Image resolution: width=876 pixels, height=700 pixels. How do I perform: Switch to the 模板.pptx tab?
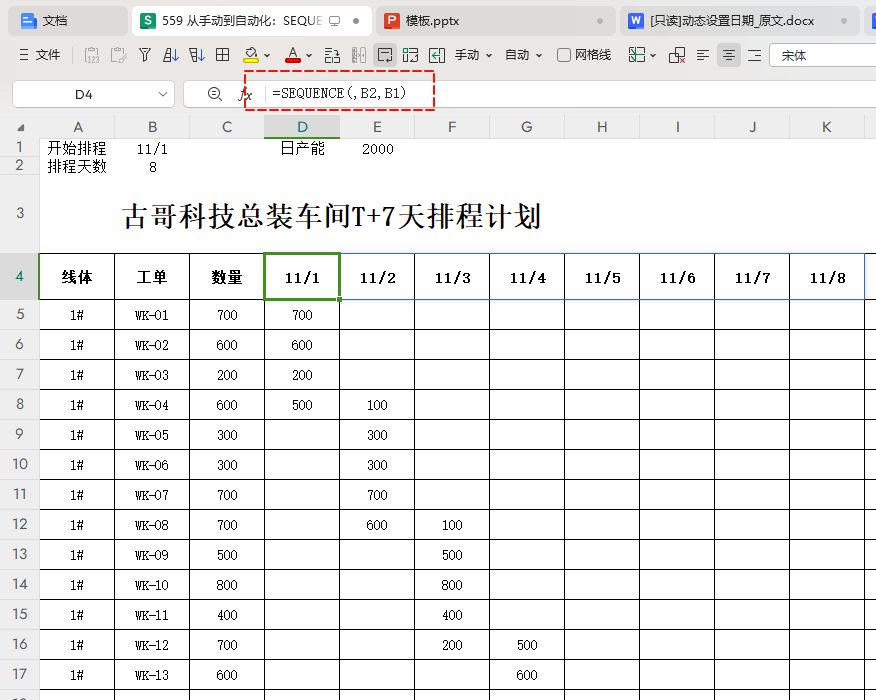(496, 21)
